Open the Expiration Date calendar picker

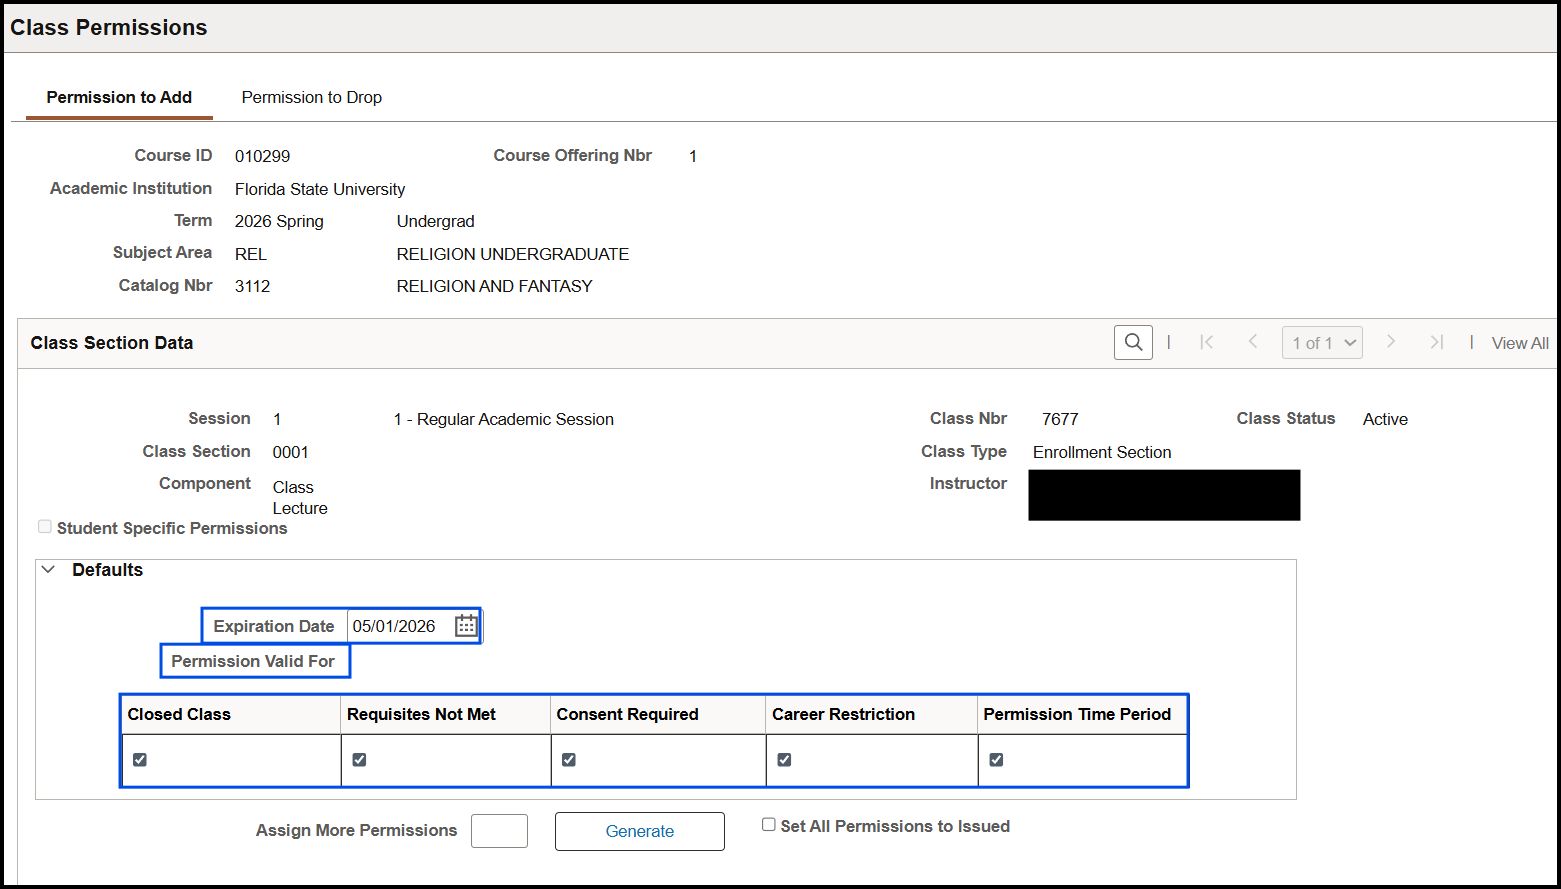pyautogui.click(x=466, y=626)
